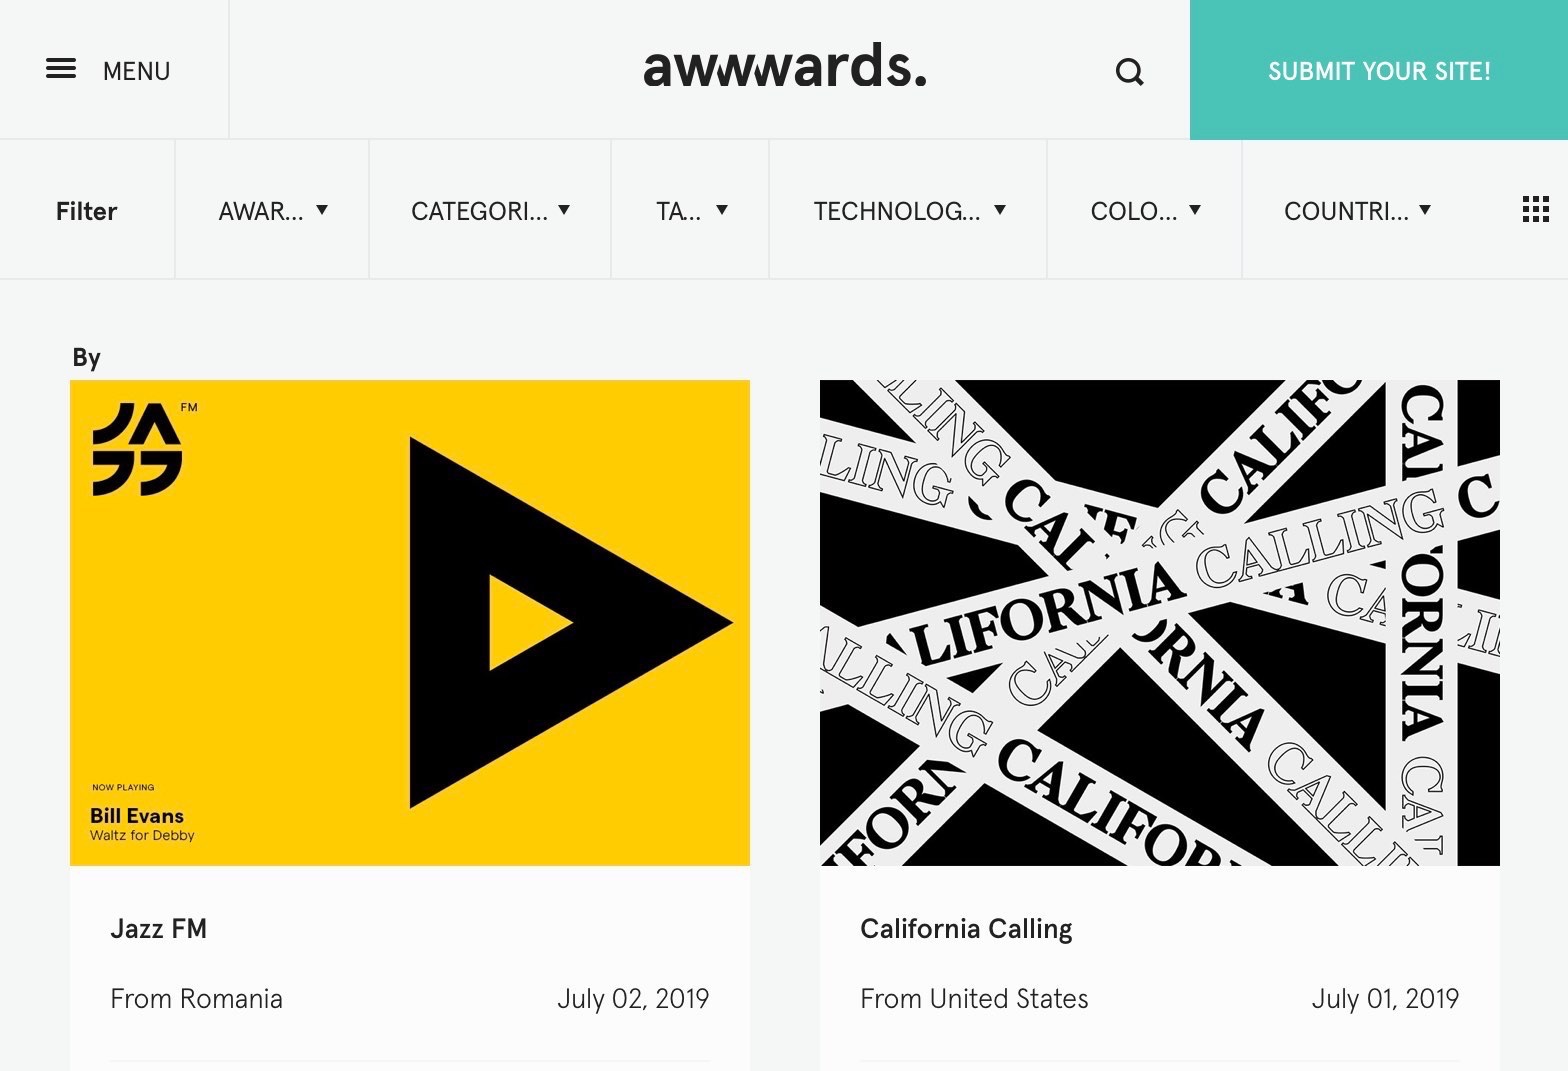
Task: Click the Jazz FM title link
Action: [159, 929]
